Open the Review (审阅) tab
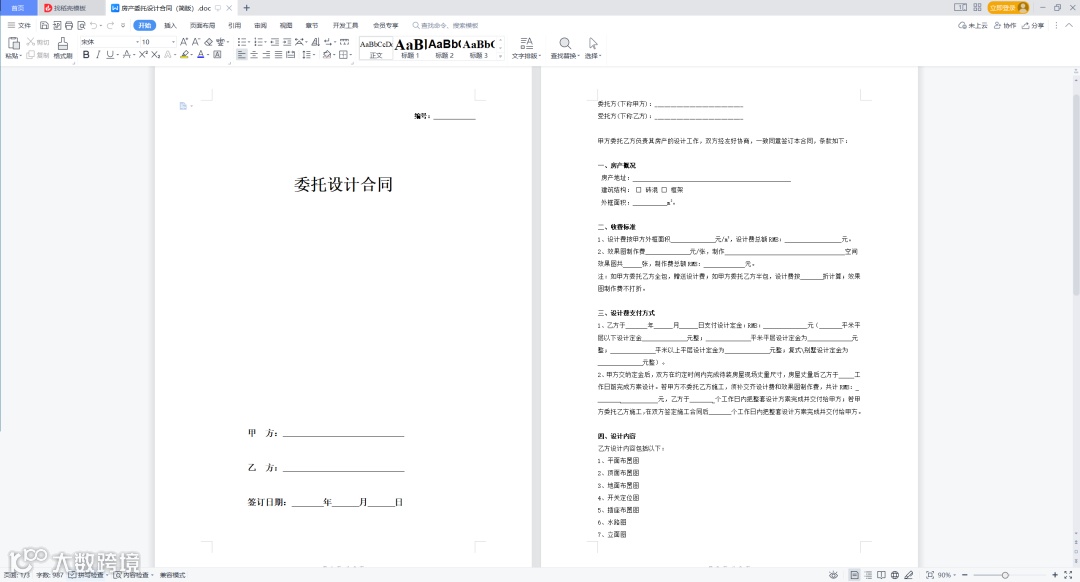Image resolution: width=1080 pixels, height=582 pixels. [x=260, y=25]
